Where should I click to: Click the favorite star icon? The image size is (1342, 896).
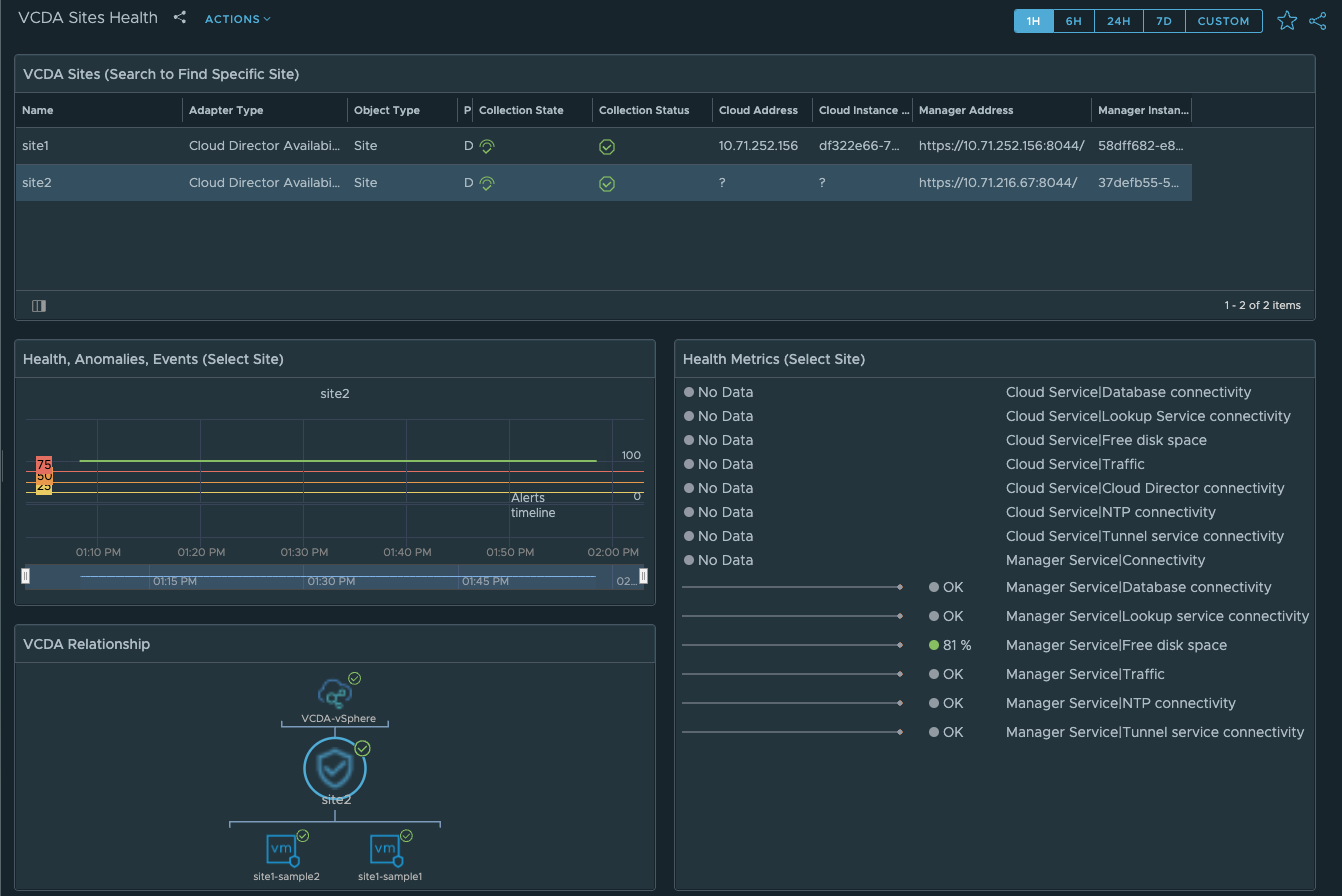tap(1287, 21)
